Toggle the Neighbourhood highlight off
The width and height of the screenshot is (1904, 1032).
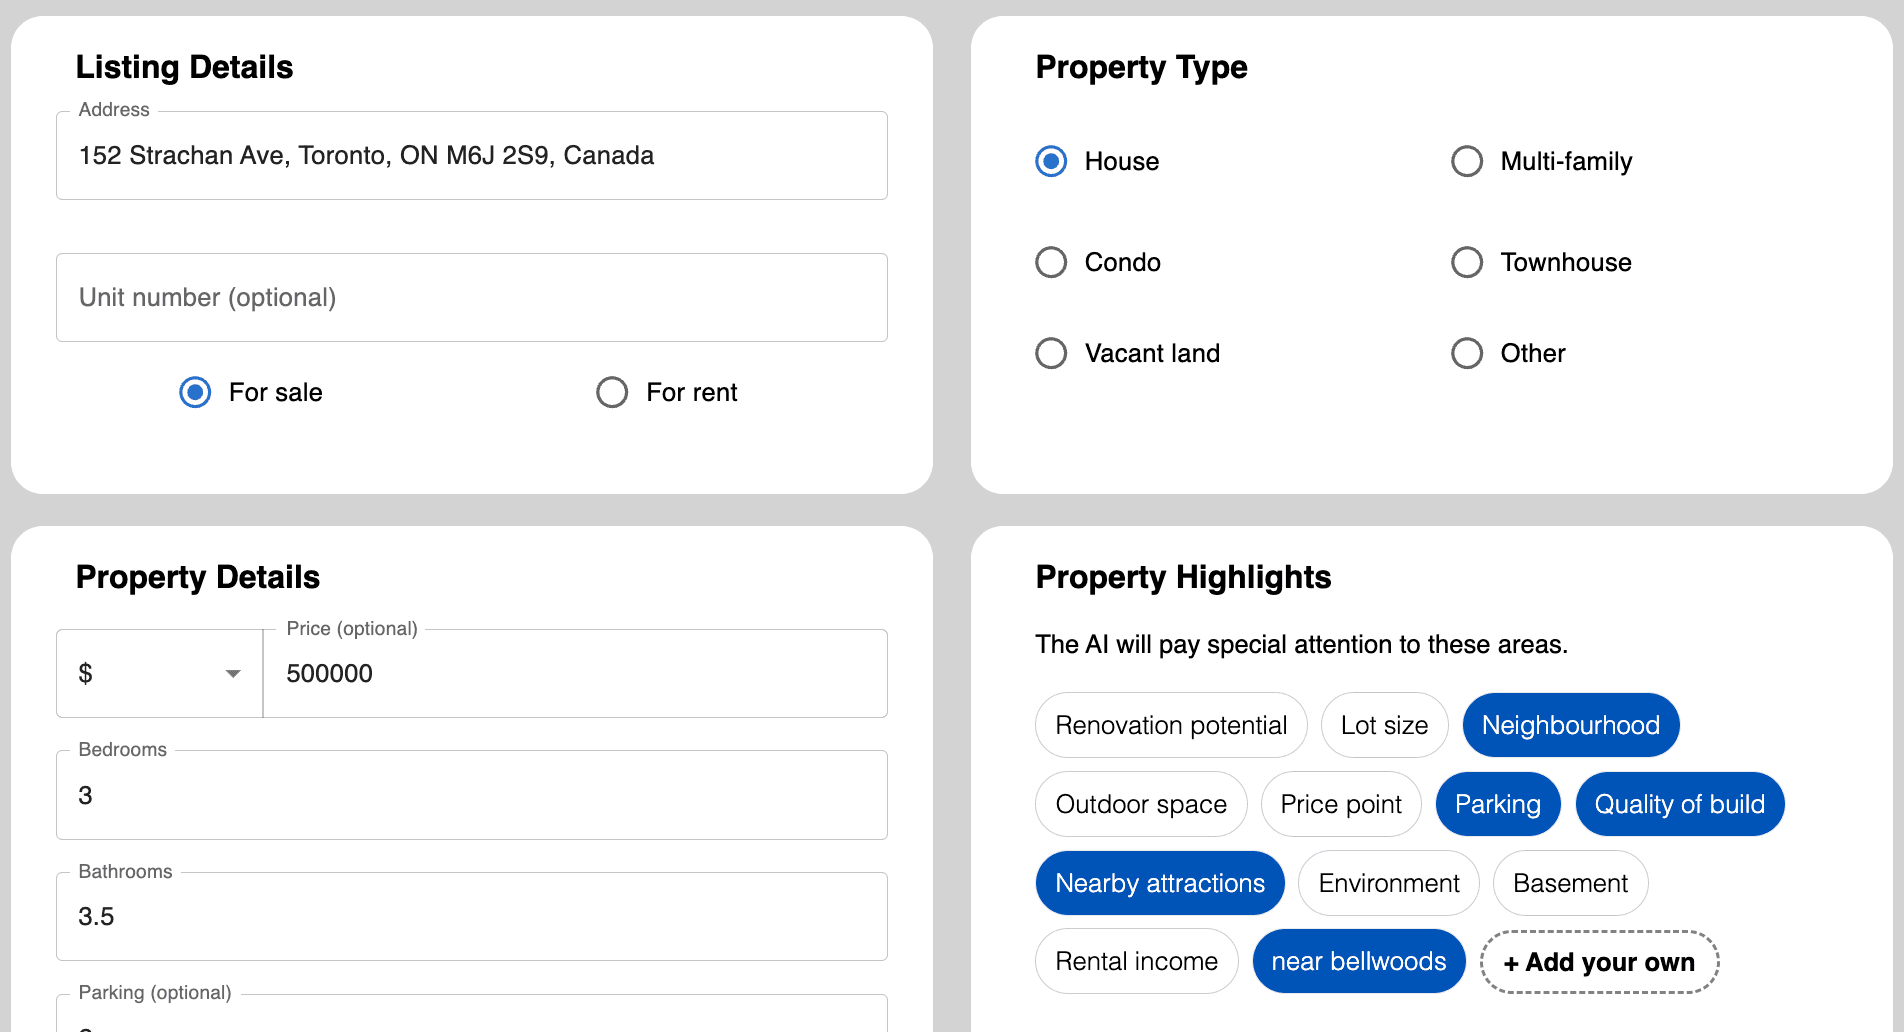coord(1570,725)
